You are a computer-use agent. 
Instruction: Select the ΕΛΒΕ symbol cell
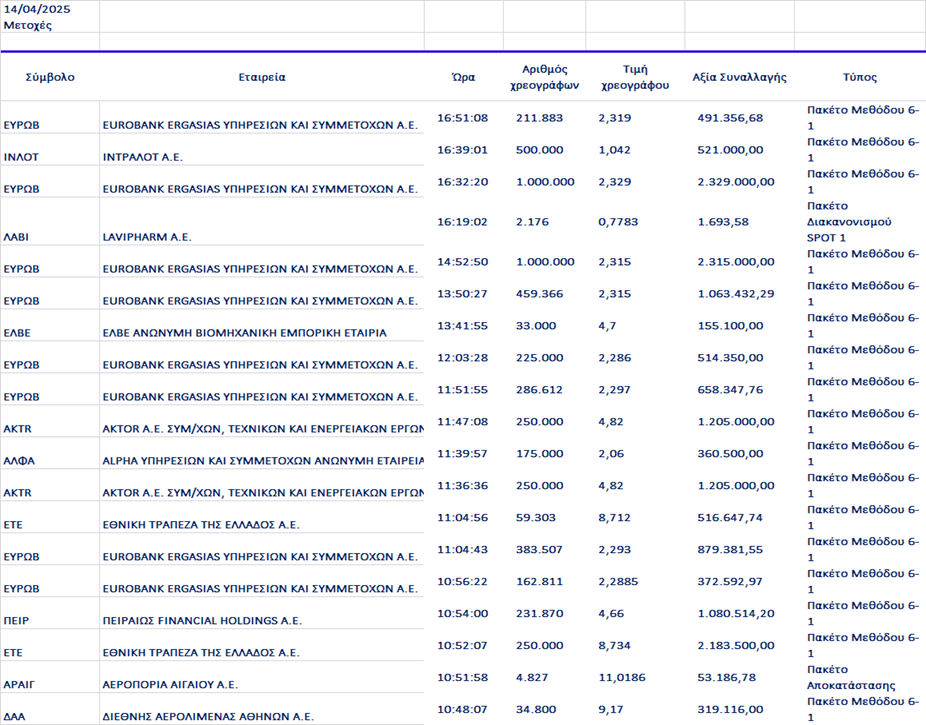[17, 333]
